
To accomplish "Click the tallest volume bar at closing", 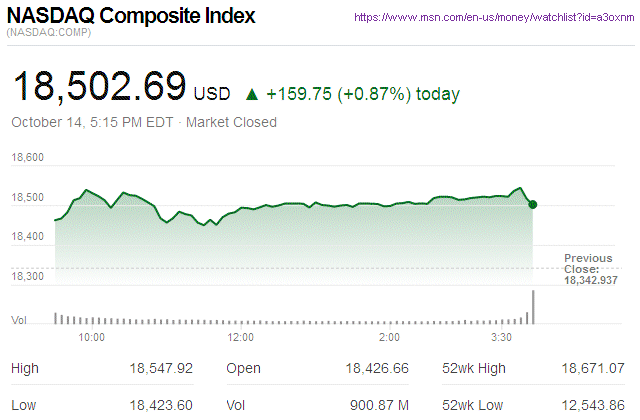I will (534, 307).
